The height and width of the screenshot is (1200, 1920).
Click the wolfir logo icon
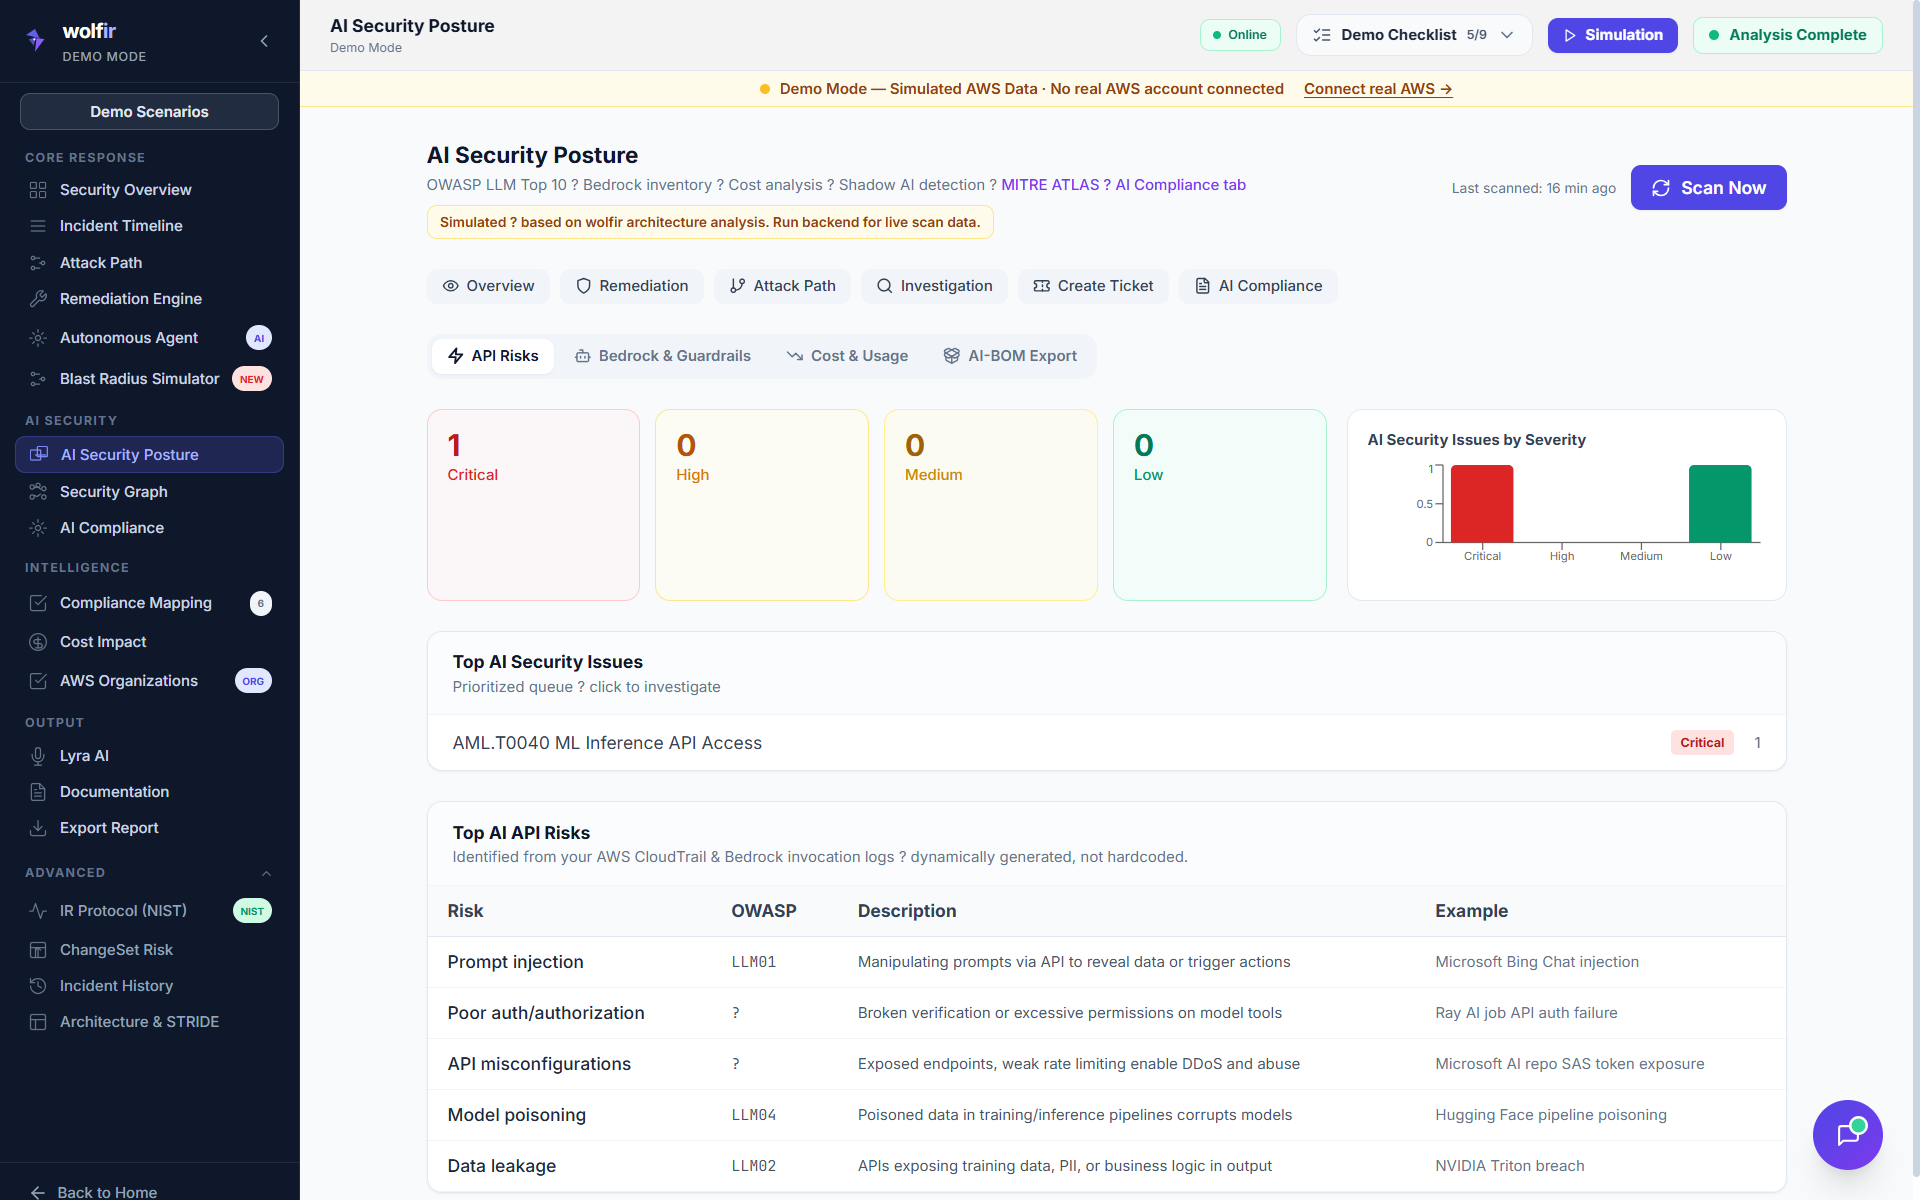(36, 40)
